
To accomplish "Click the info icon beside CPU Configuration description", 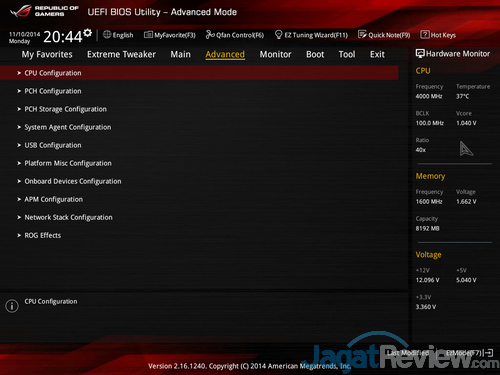I will pyautogui.click(x=12, y=306).
